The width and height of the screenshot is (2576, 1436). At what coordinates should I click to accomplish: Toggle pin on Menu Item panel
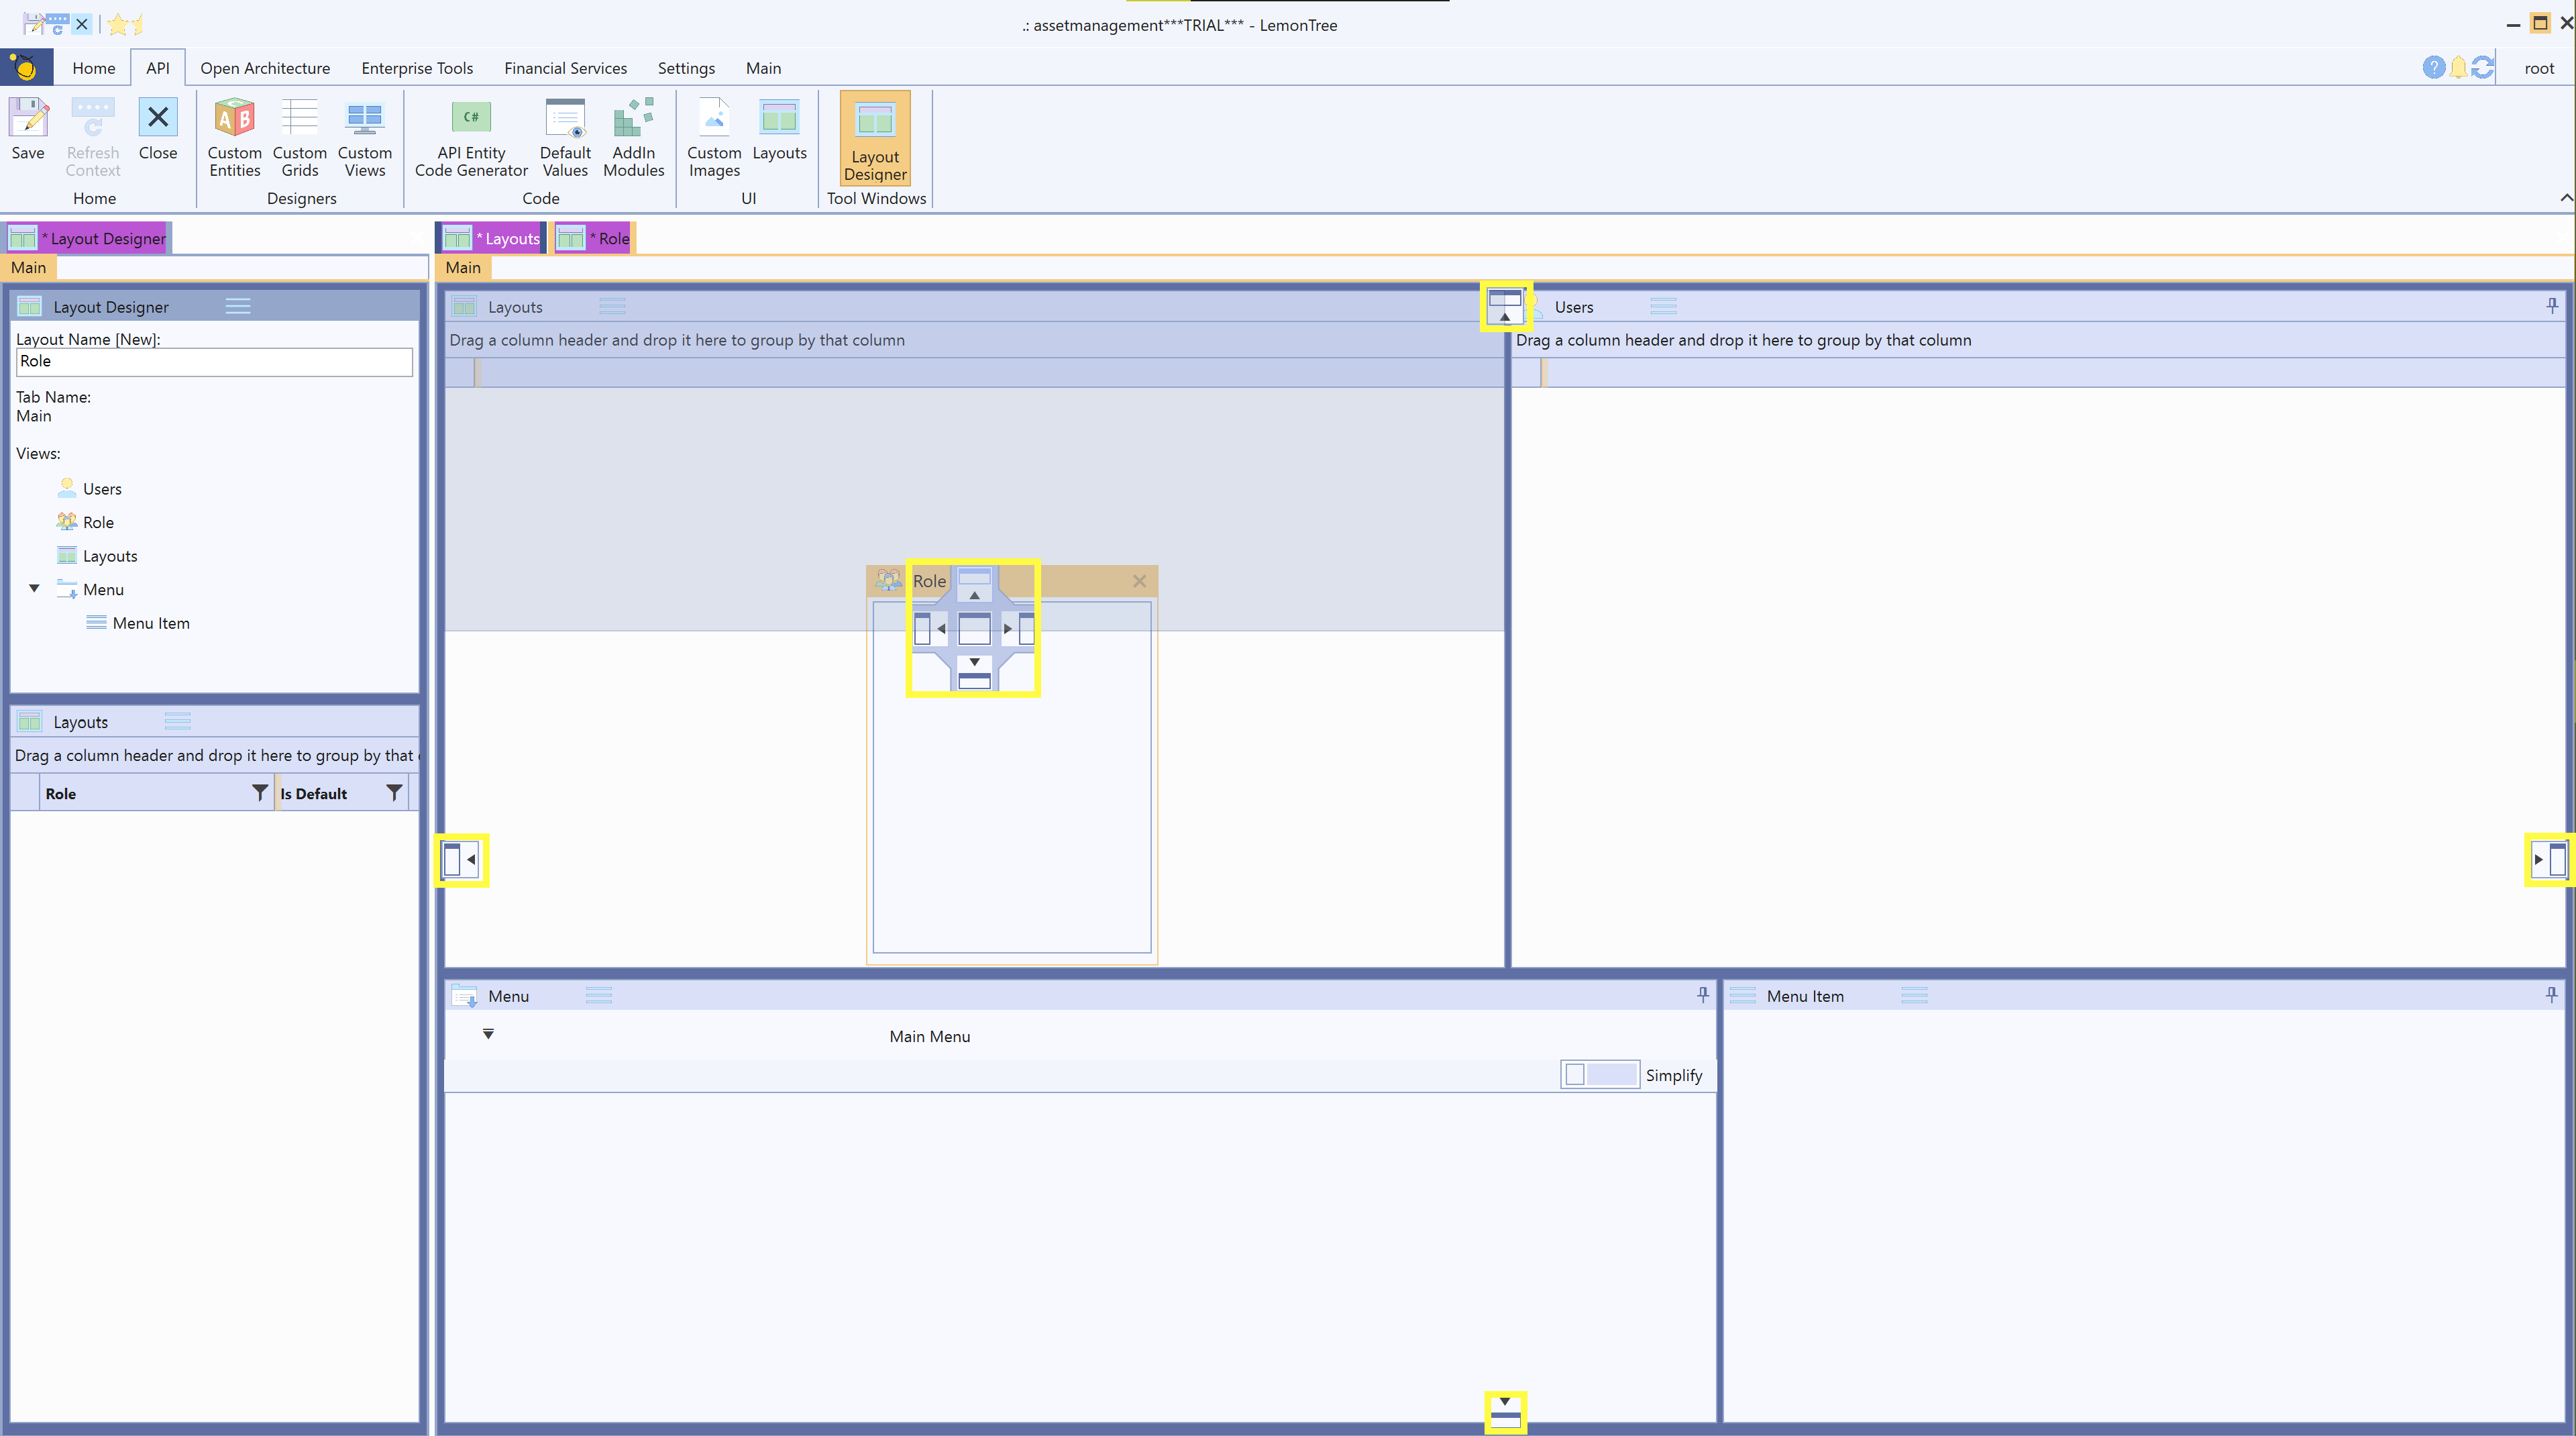pos(2551,995)
